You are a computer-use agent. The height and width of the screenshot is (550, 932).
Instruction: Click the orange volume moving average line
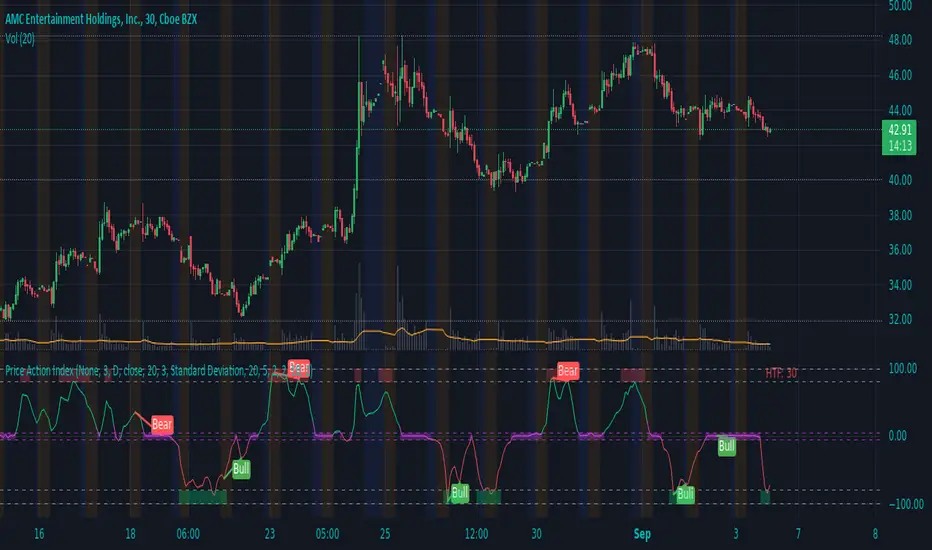click(386, 335)
